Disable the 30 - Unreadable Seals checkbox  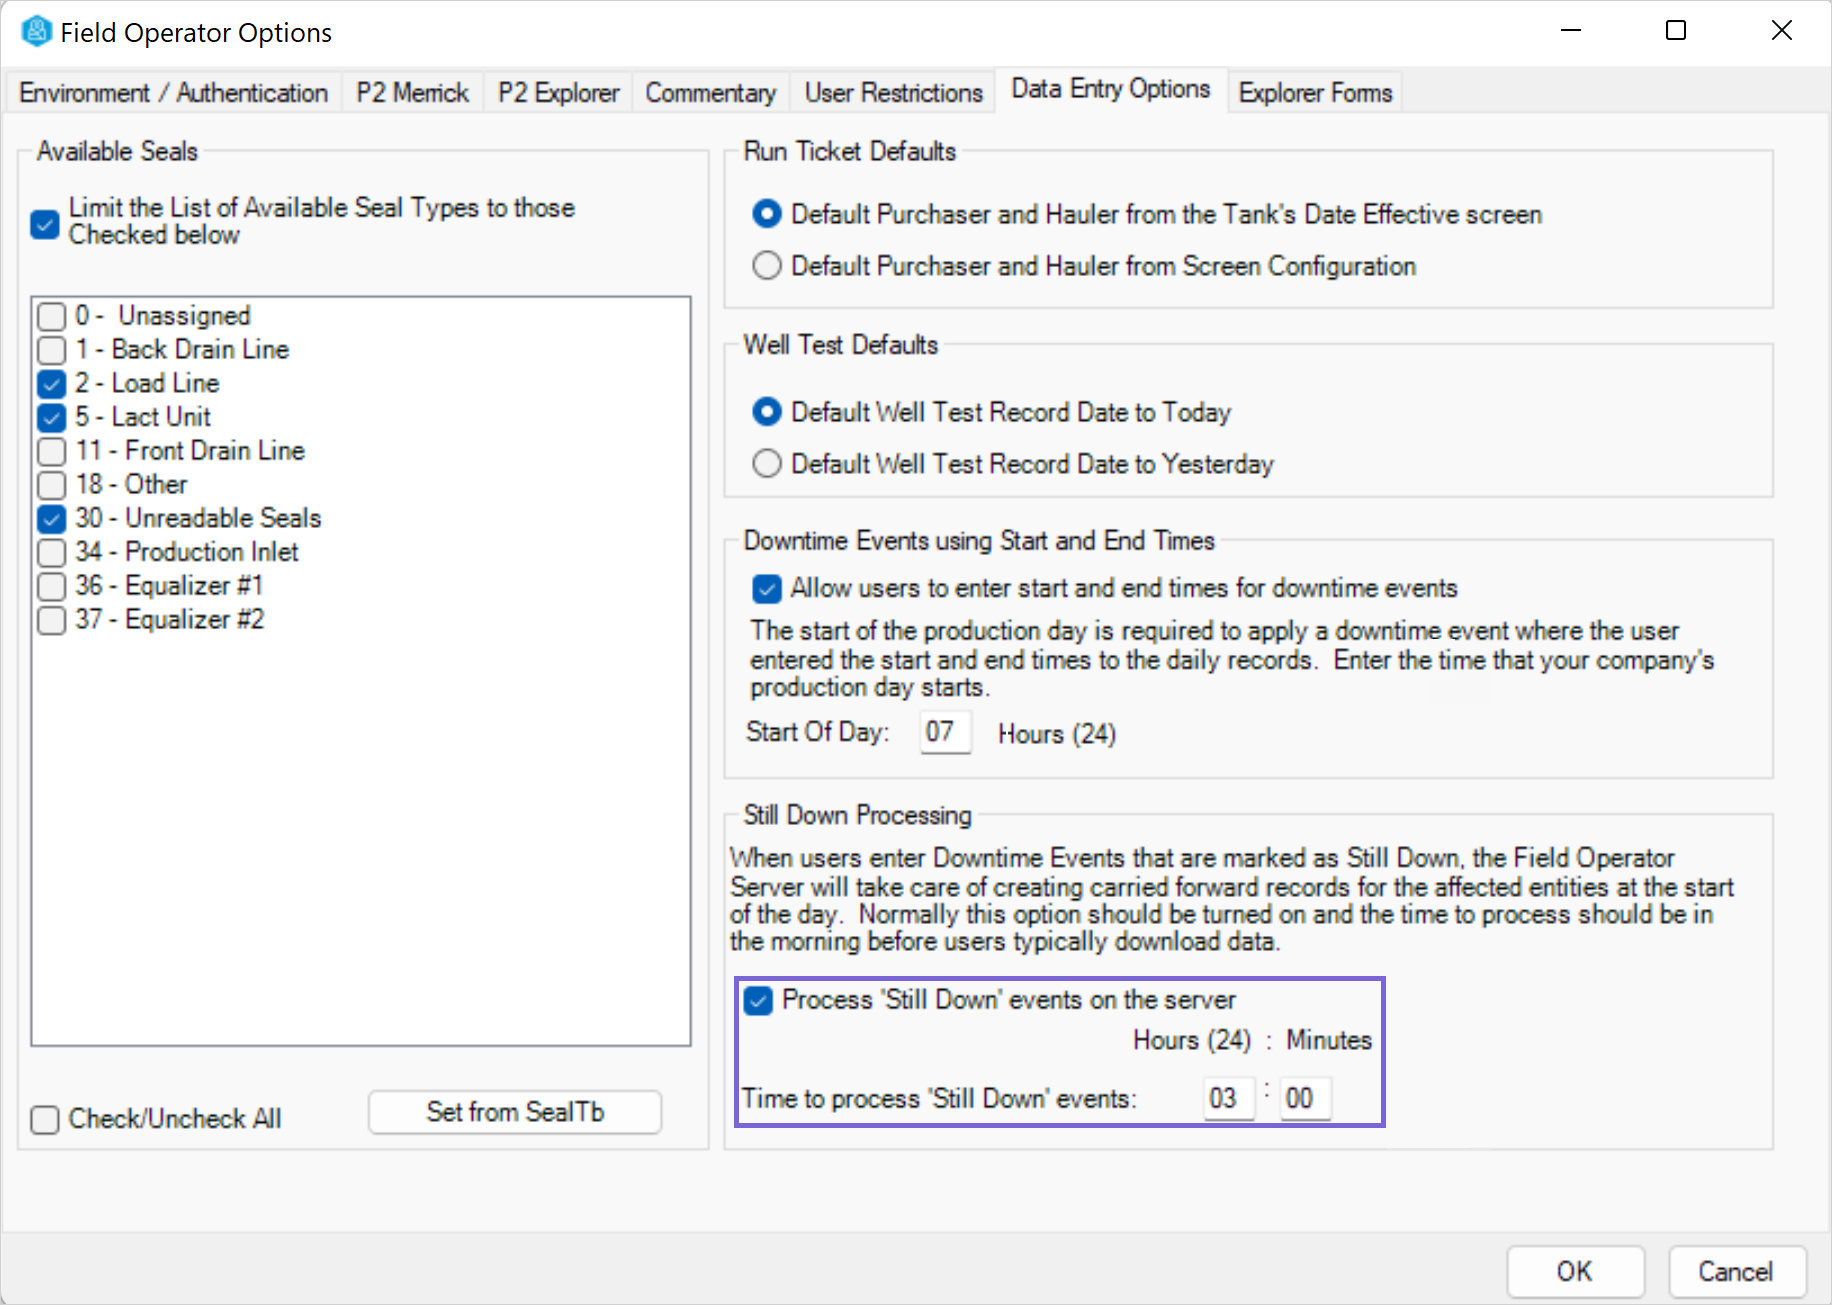point(52,519)
